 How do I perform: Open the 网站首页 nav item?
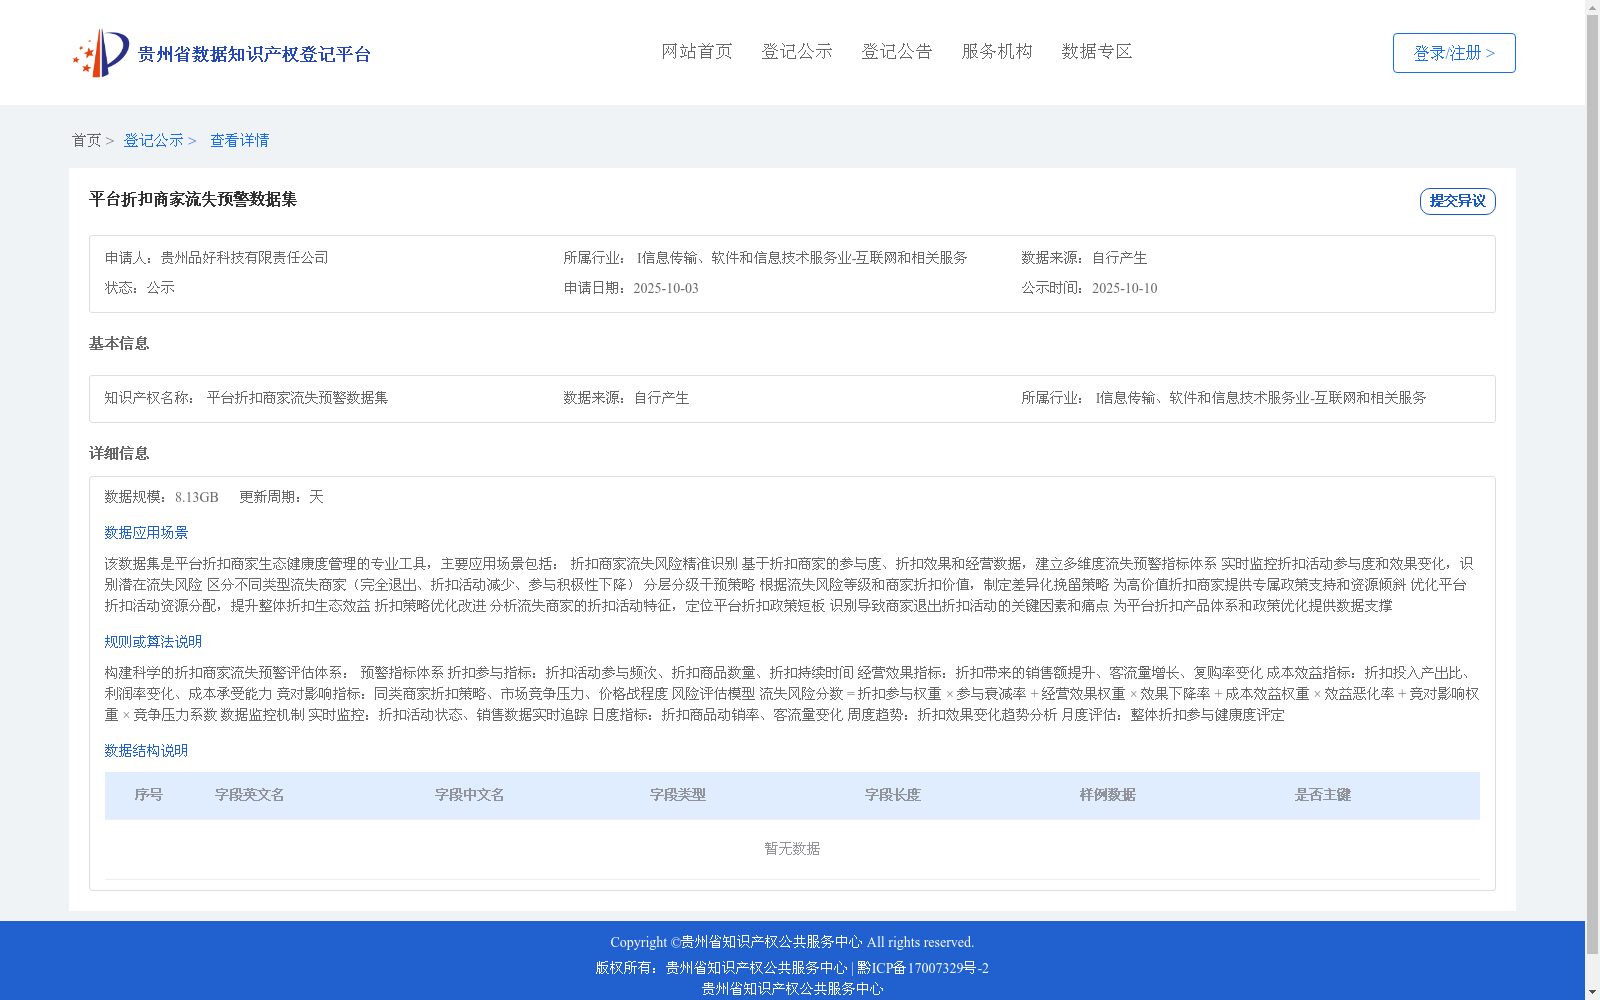697,51
